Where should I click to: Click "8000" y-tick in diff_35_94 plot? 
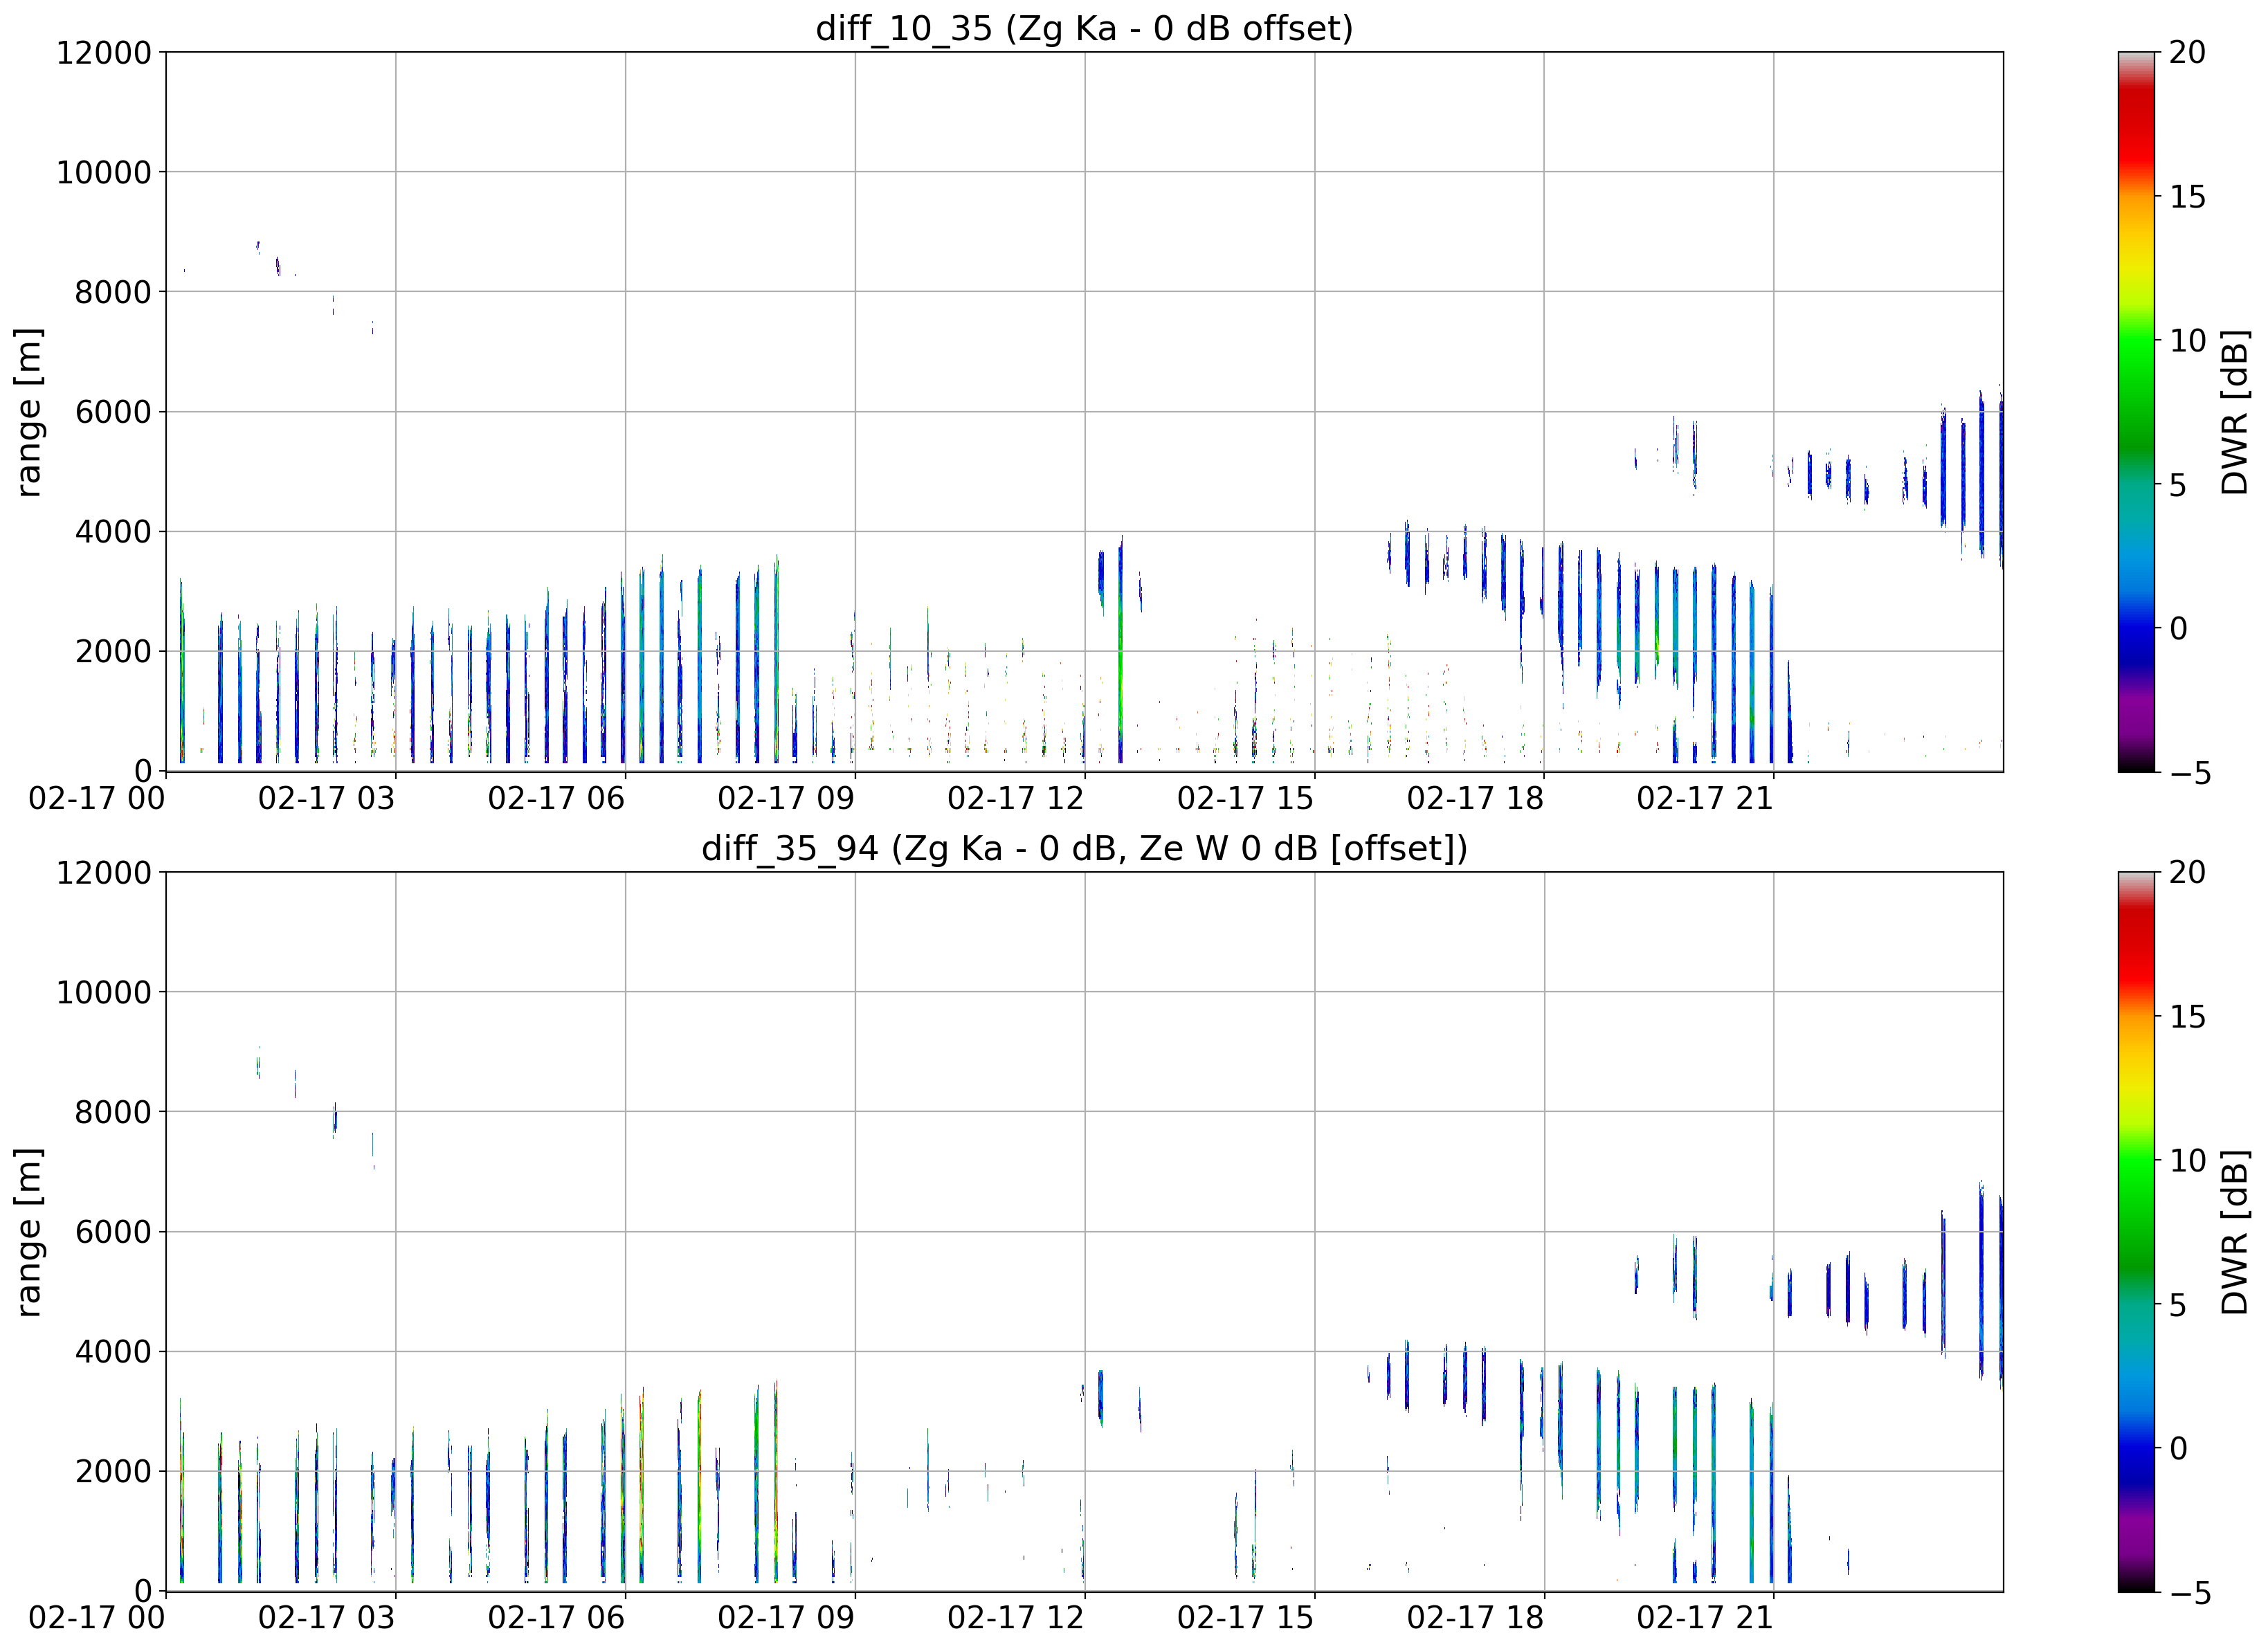[x=113, y=1111]
